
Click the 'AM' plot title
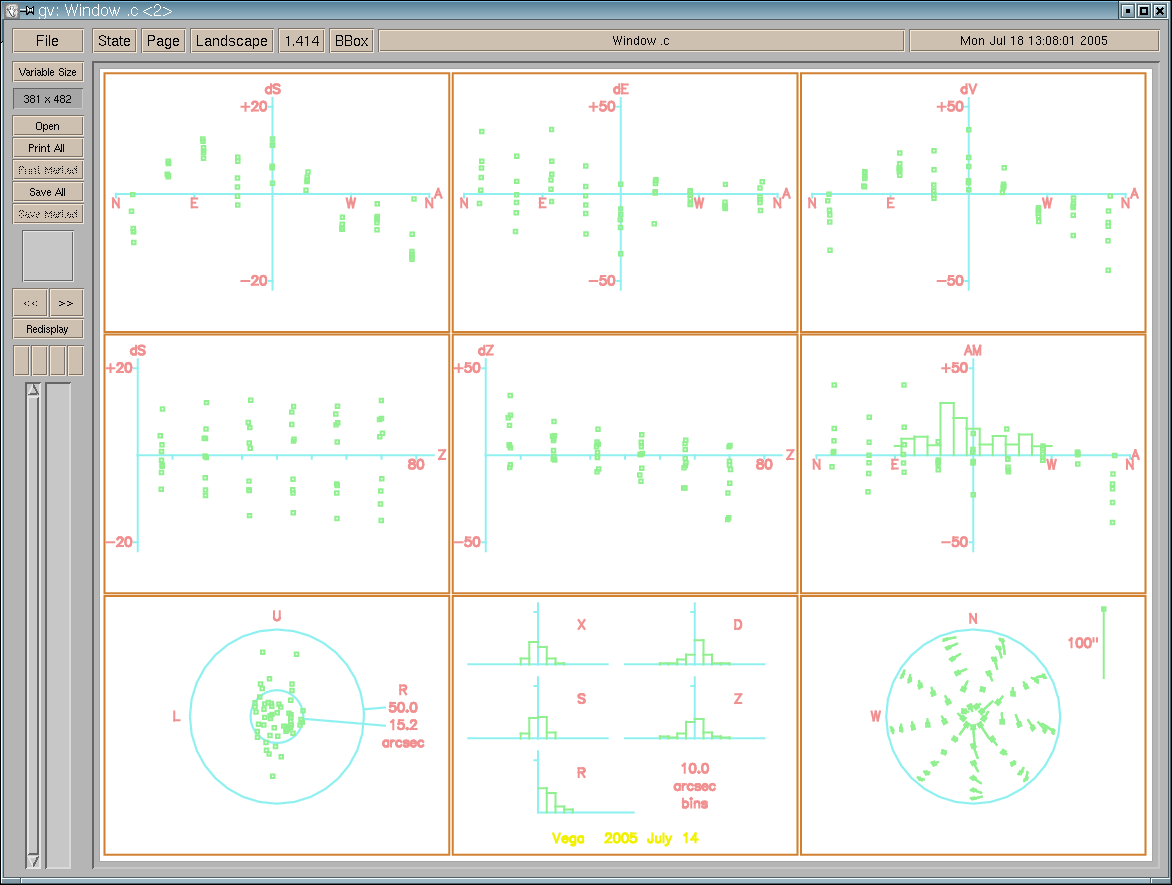972,351
